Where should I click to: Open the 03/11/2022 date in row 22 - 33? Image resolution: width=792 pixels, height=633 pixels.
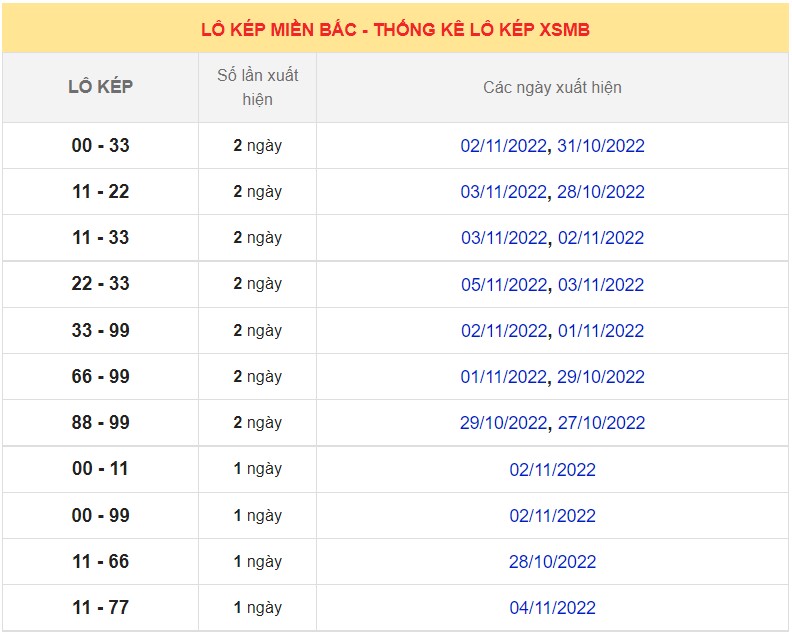point(601,285)
